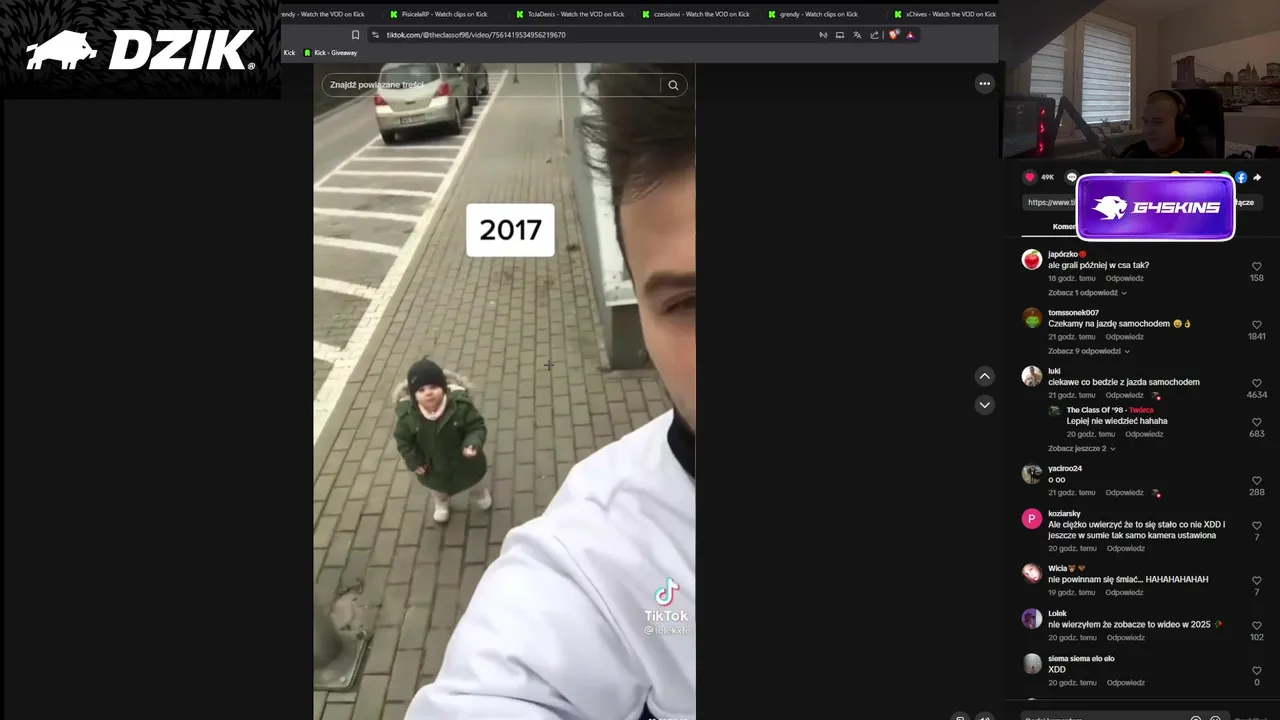Image resolution: width=1280 pixels, height=720 pixels.
Task: Switch to 'grendy - Watch clips on Kick' tab
Action: tap(816, 14)
